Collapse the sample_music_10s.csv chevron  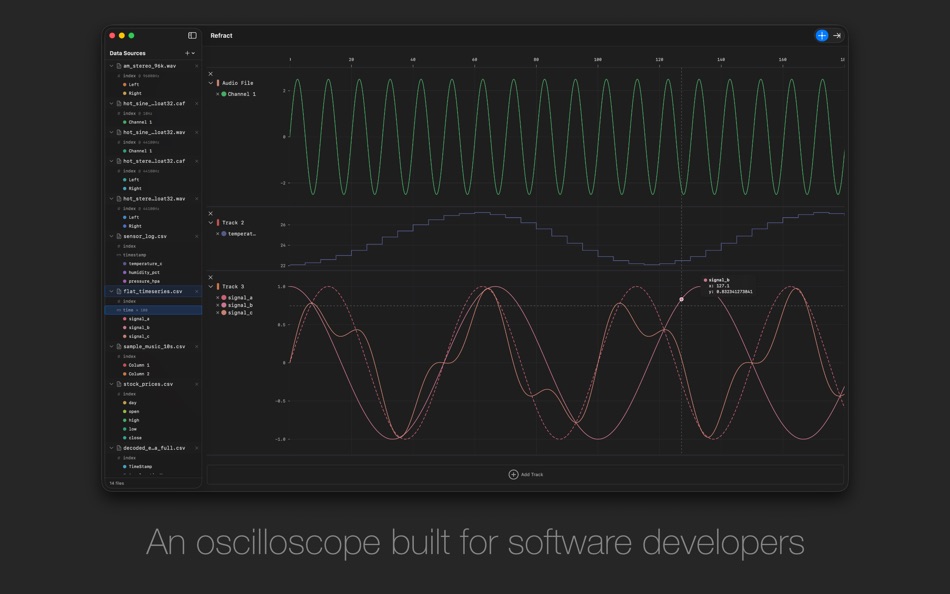(111, 347)
